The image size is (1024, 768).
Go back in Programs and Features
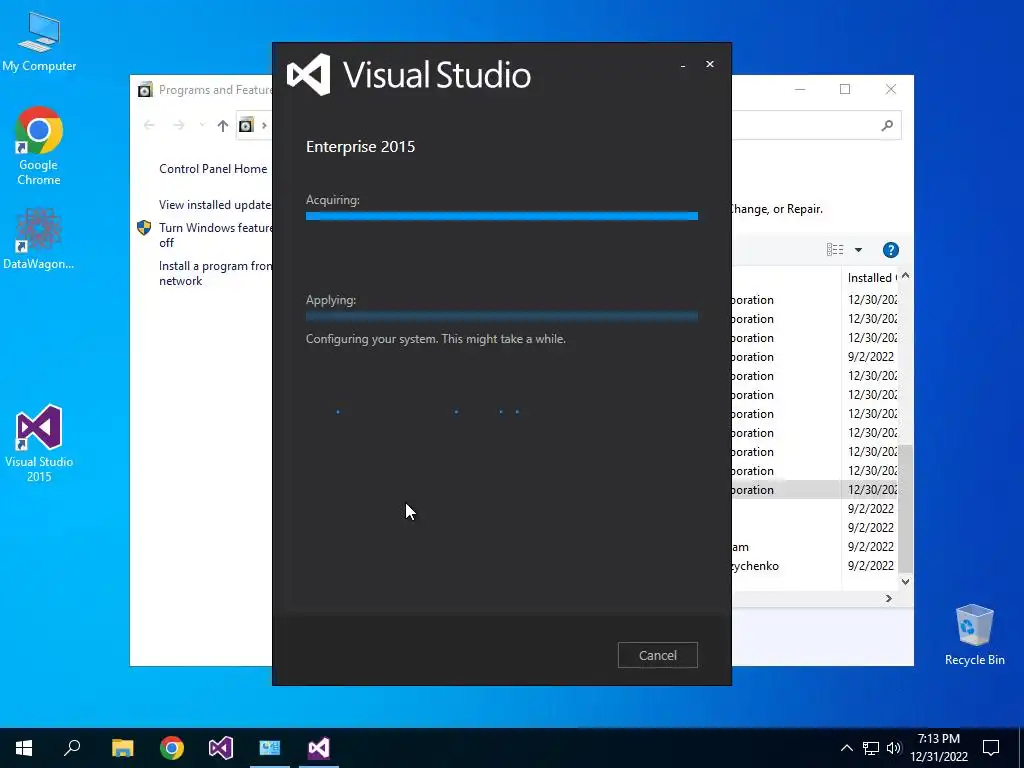[149, 125]
